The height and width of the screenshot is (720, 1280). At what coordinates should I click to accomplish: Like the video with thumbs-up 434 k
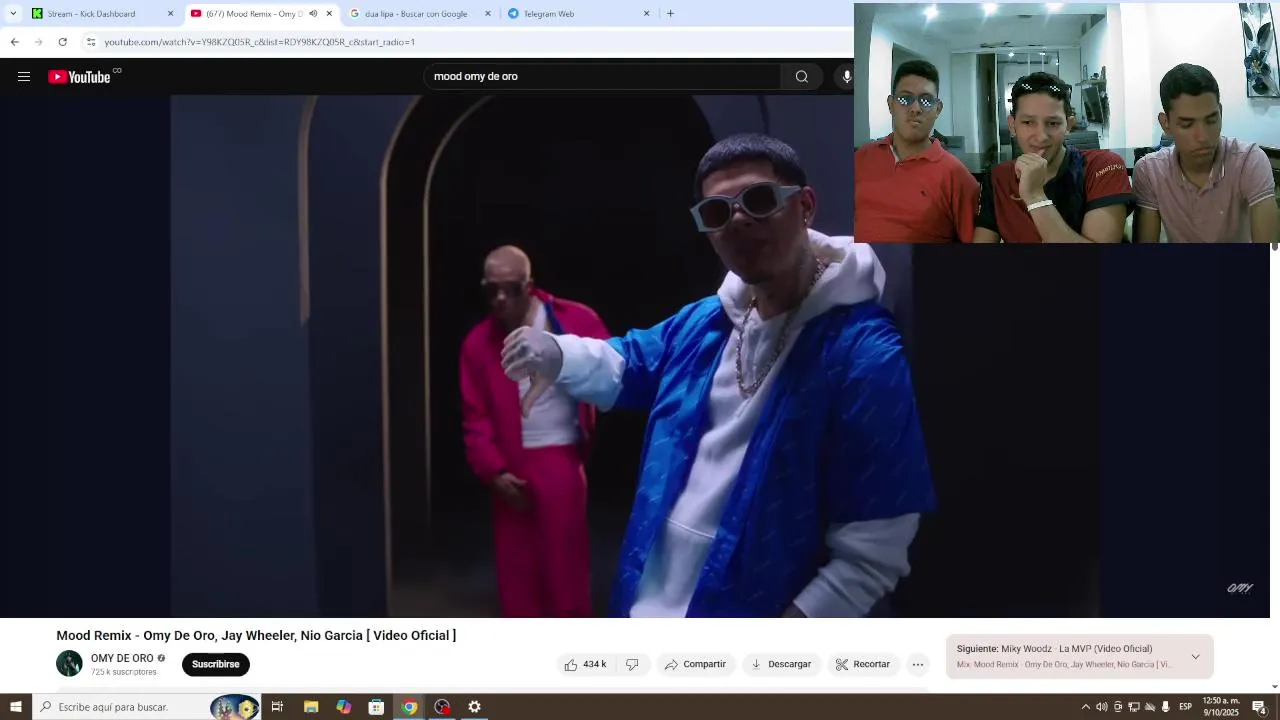[x=585, y=664]
